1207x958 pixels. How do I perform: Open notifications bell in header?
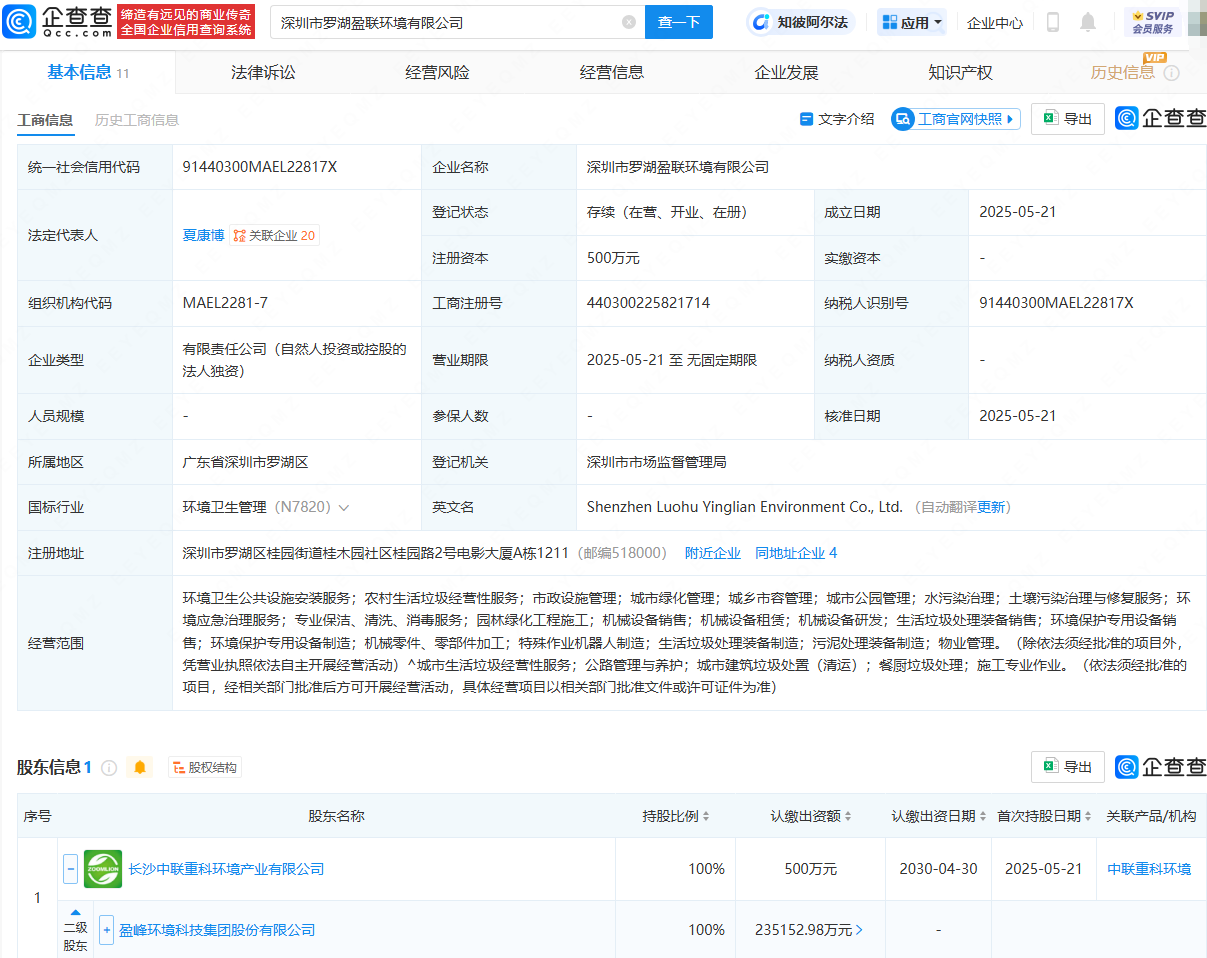point(1088,22)
